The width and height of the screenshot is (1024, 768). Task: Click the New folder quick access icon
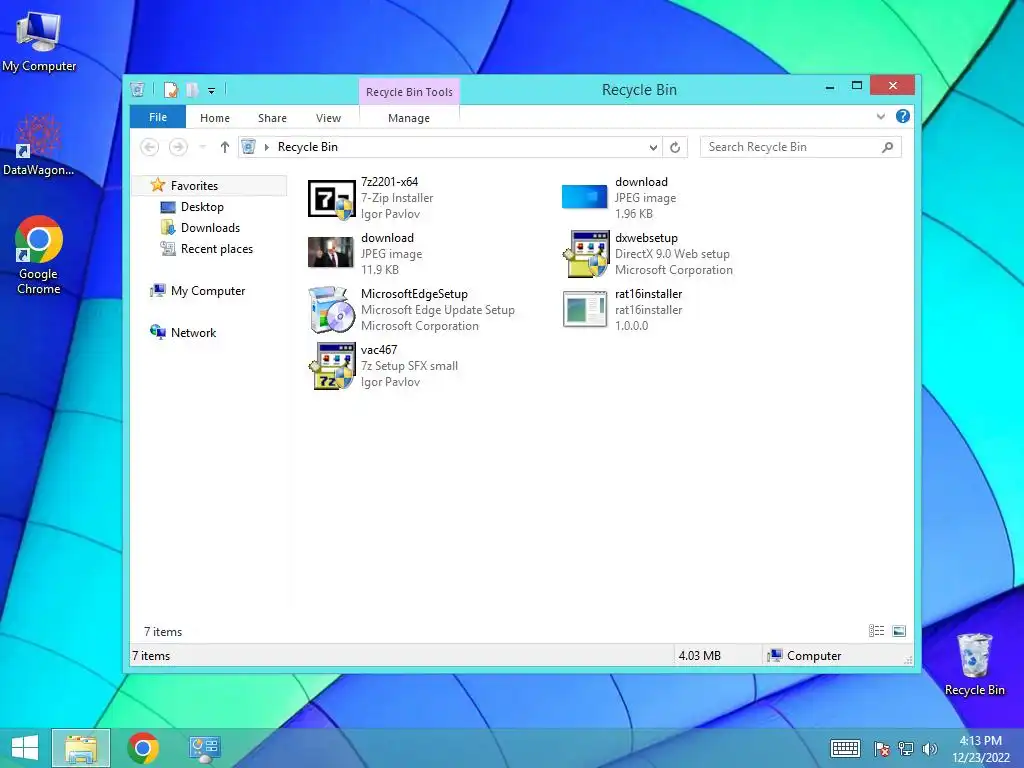click(193, 89)
